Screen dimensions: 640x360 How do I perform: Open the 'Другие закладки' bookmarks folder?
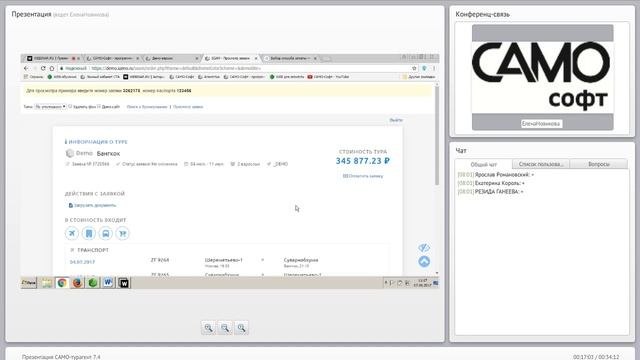[419, 77]
